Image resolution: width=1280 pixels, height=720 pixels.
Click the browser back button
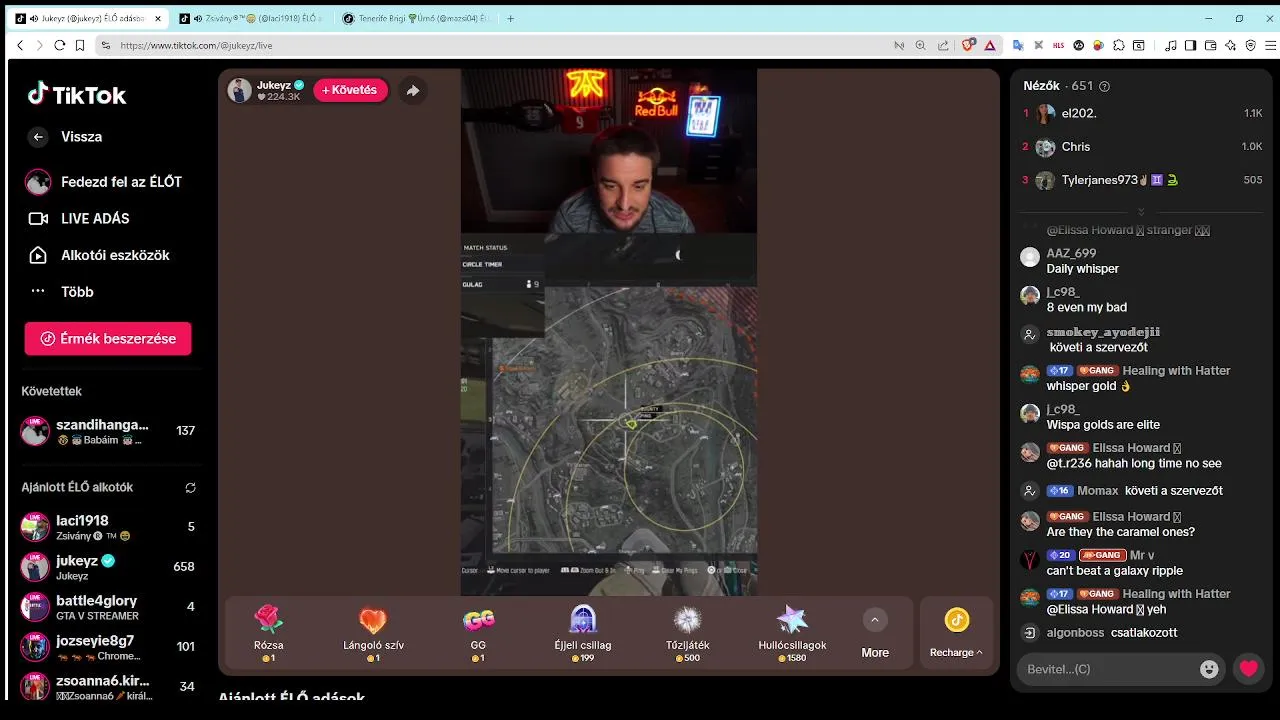click(x=20, y=45)
